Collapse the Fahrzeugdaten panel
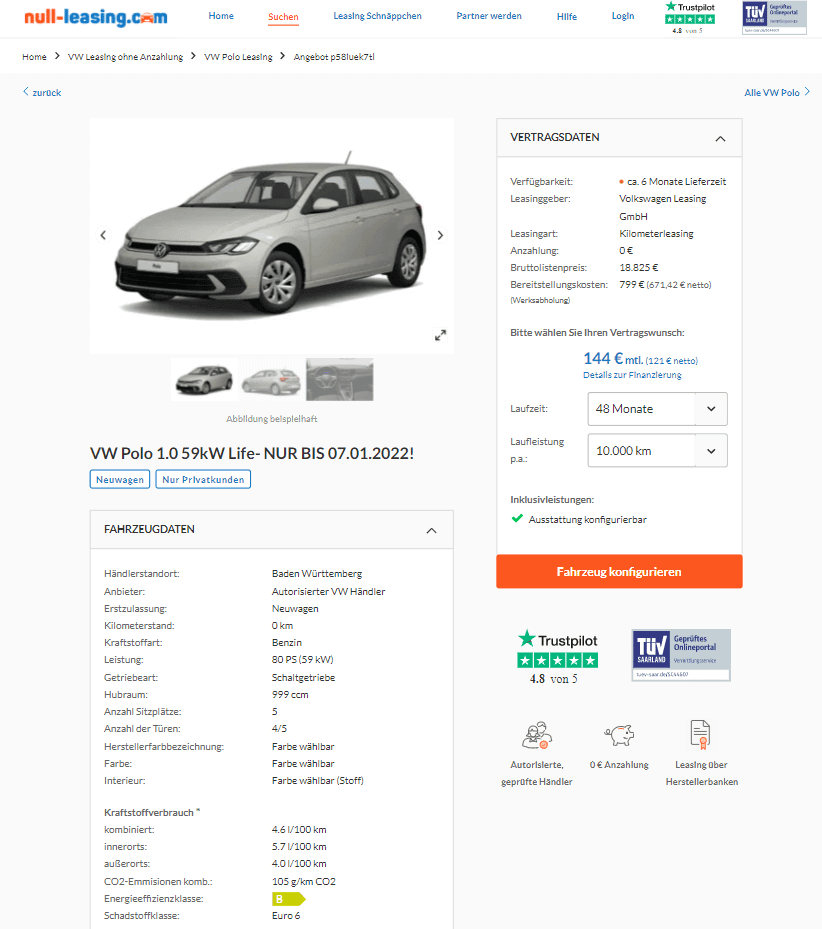 click(431, 531)
